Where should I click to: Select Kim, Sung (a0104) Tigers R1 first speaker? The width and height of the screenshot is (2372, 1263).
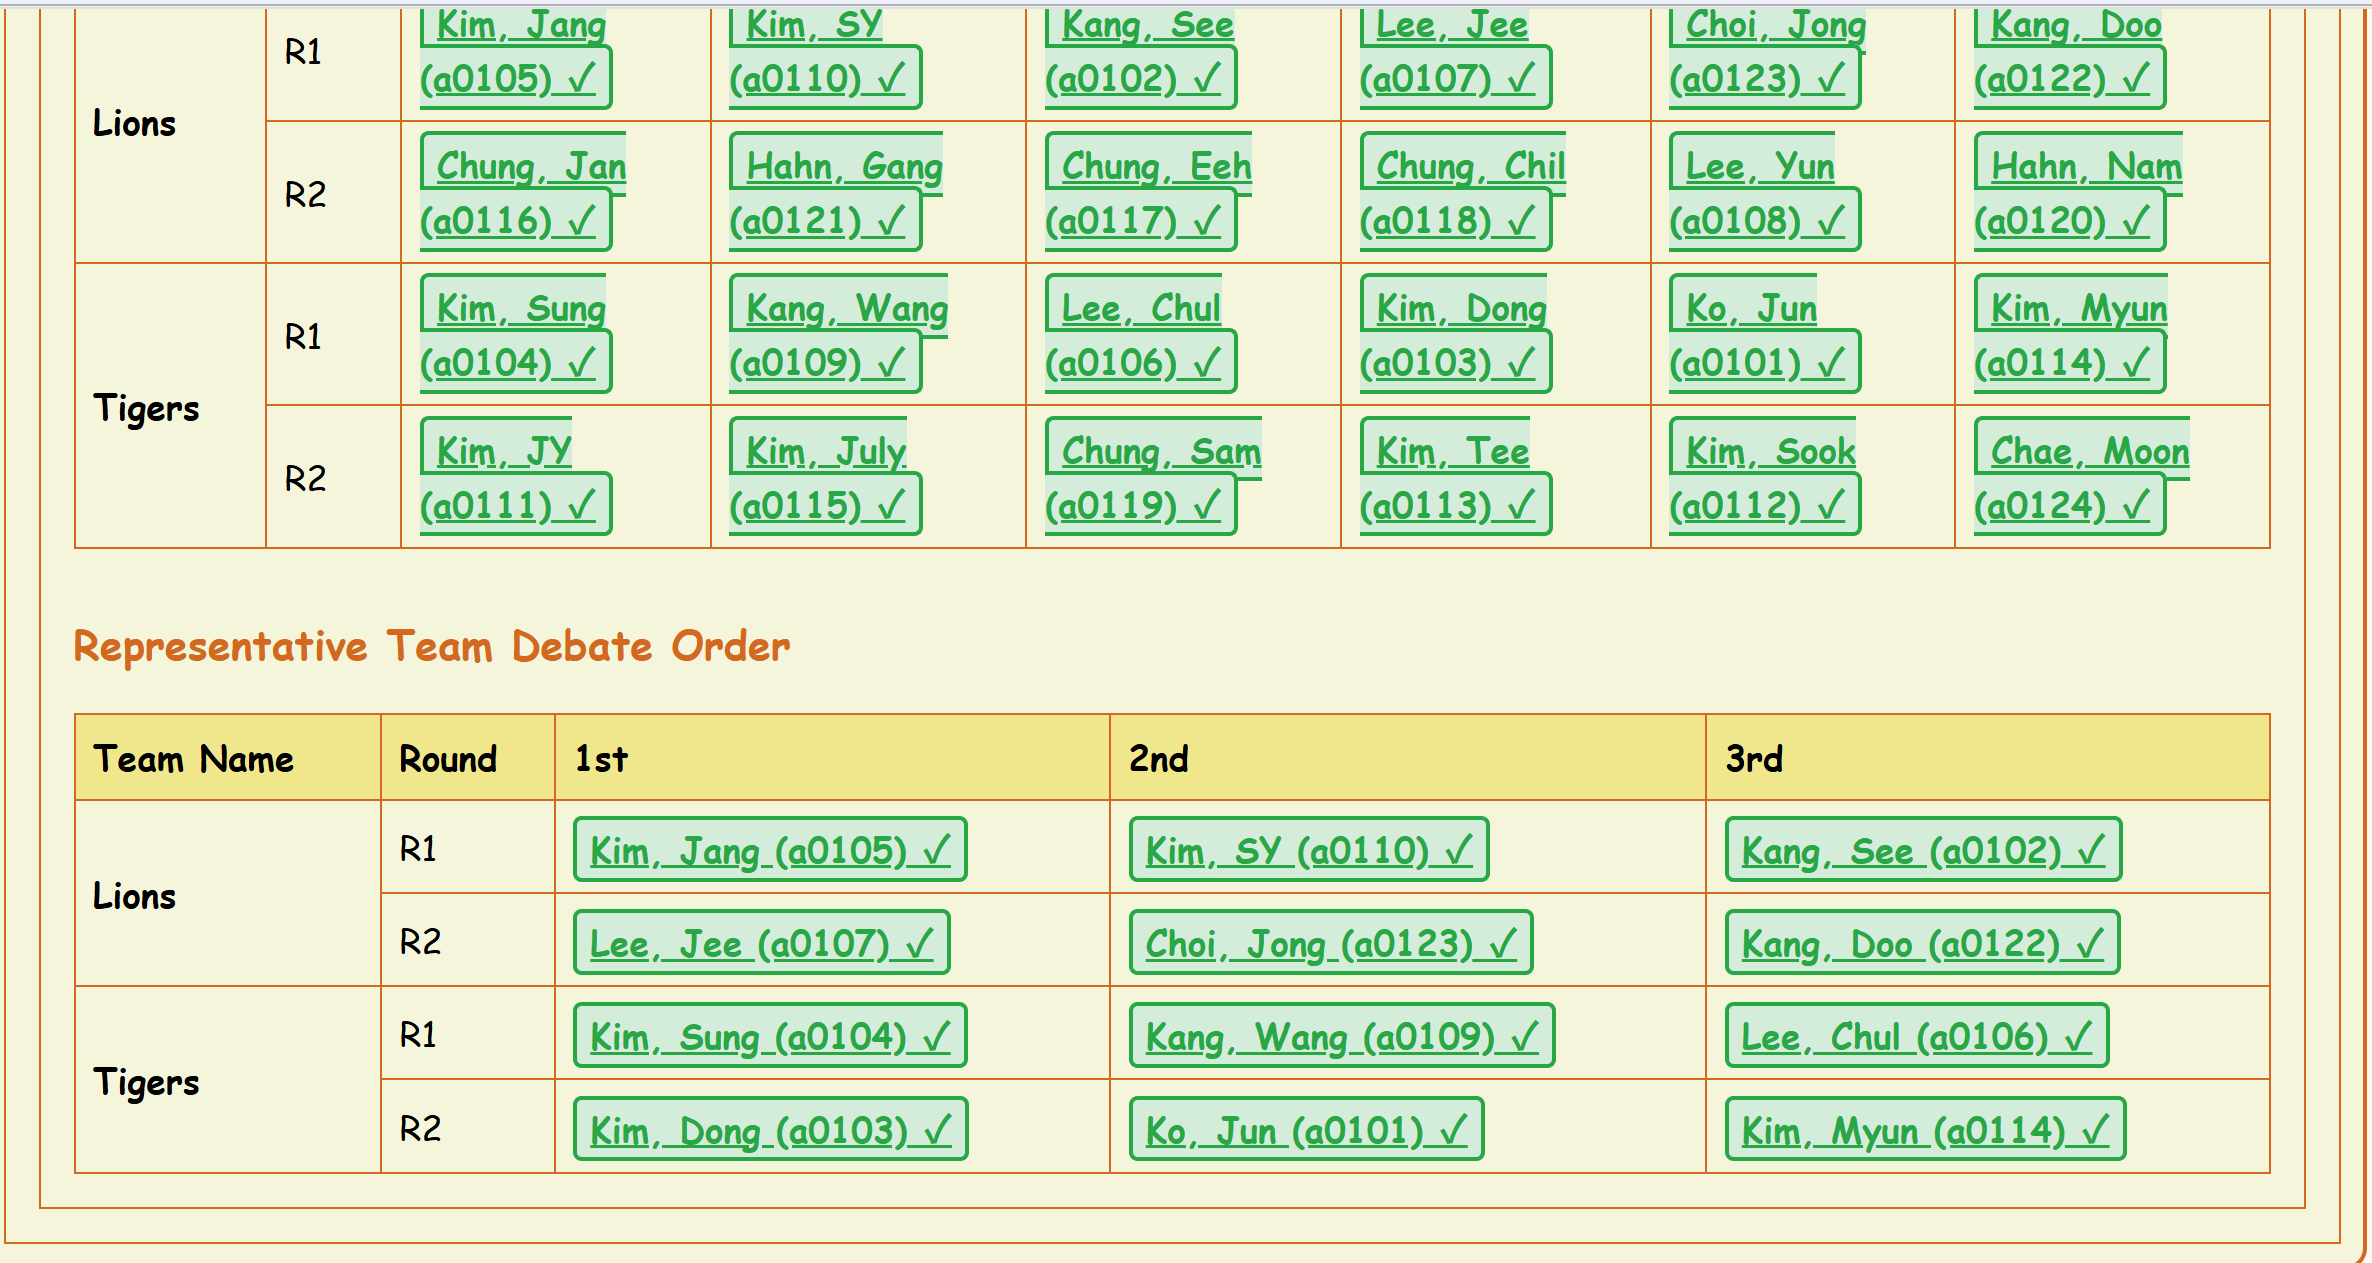(x=769, y=1037)
